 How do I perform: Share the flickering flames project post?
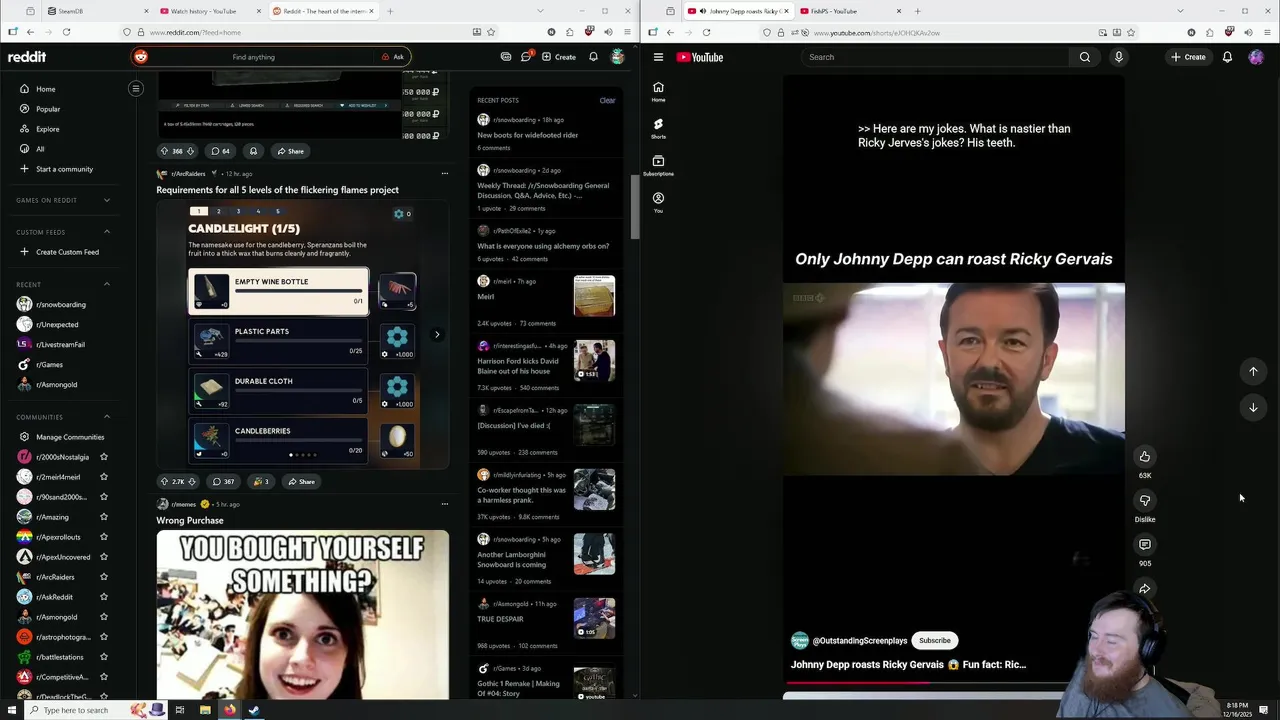[x=301, y=481]
